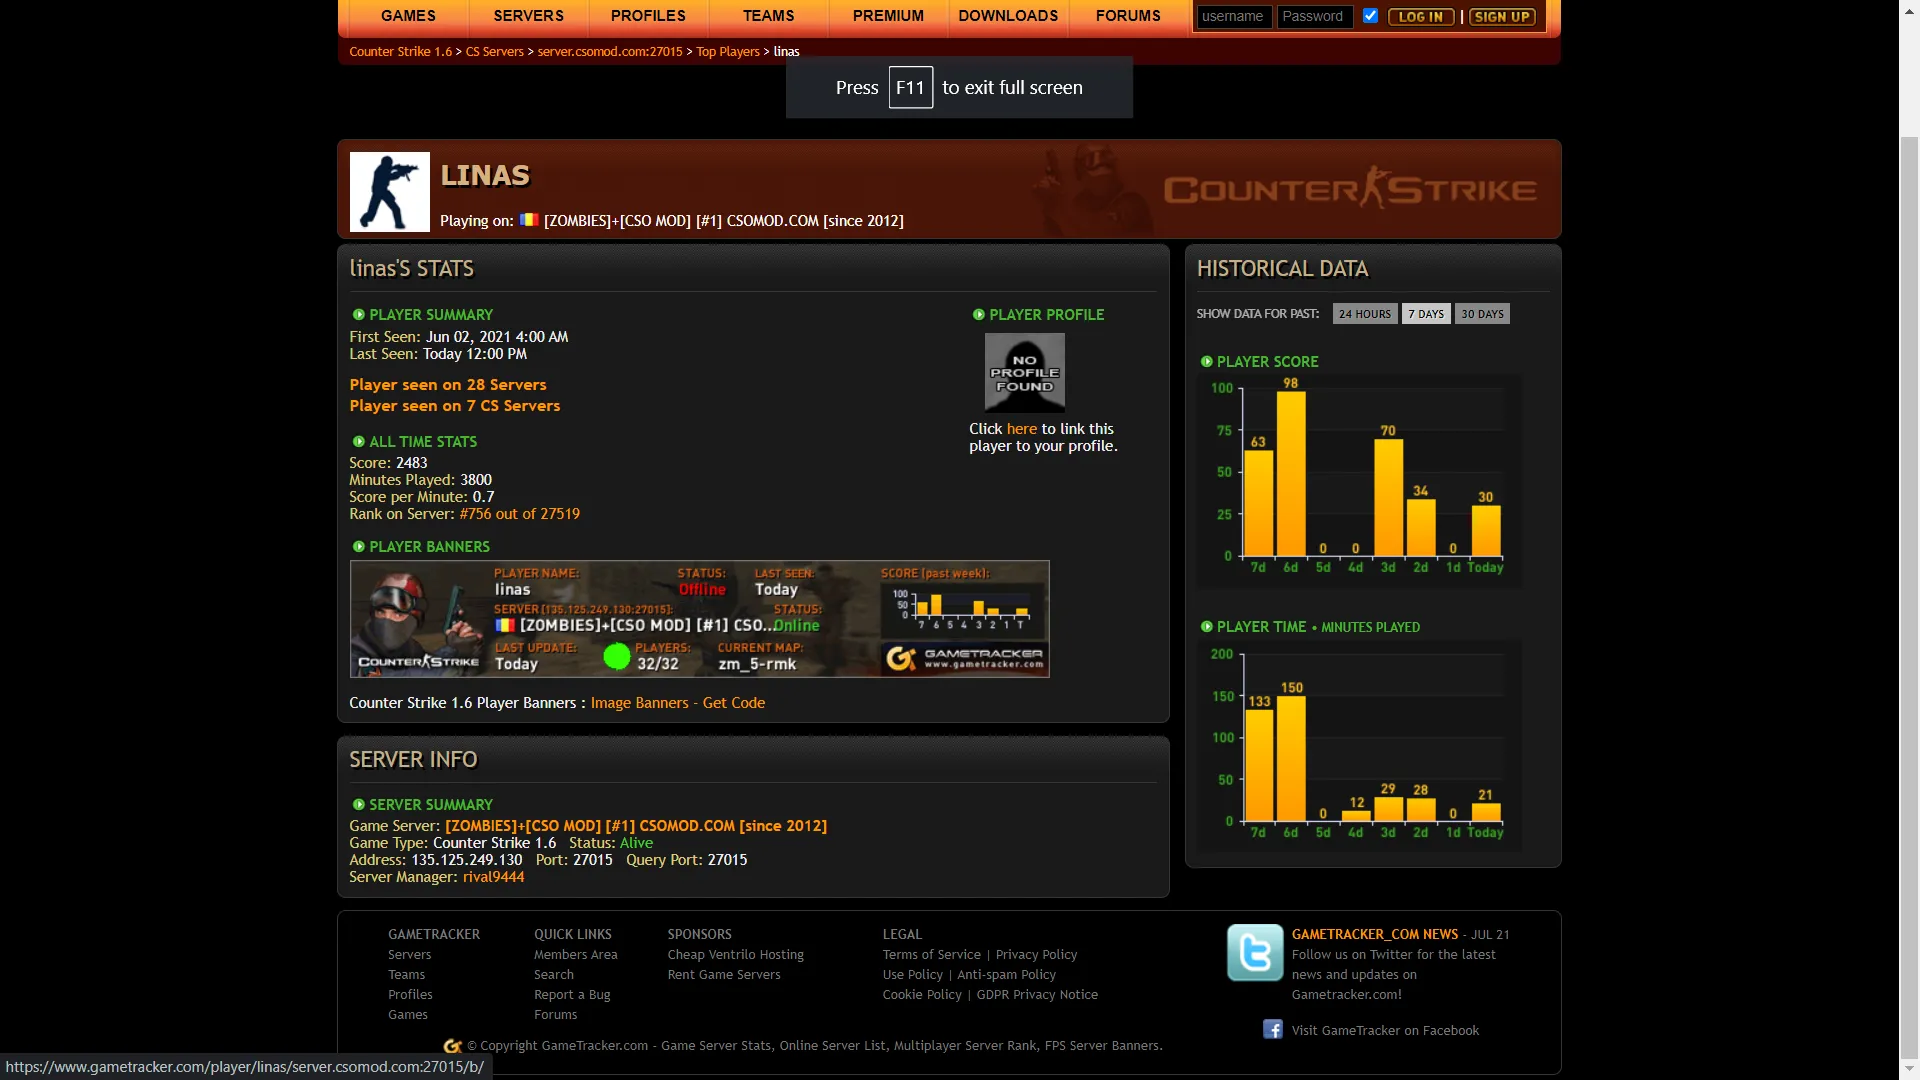The width and height of the screenshot is (1920, 1080).
Task: Click the GameTracker logo in player banner
Action: point(965,658)
